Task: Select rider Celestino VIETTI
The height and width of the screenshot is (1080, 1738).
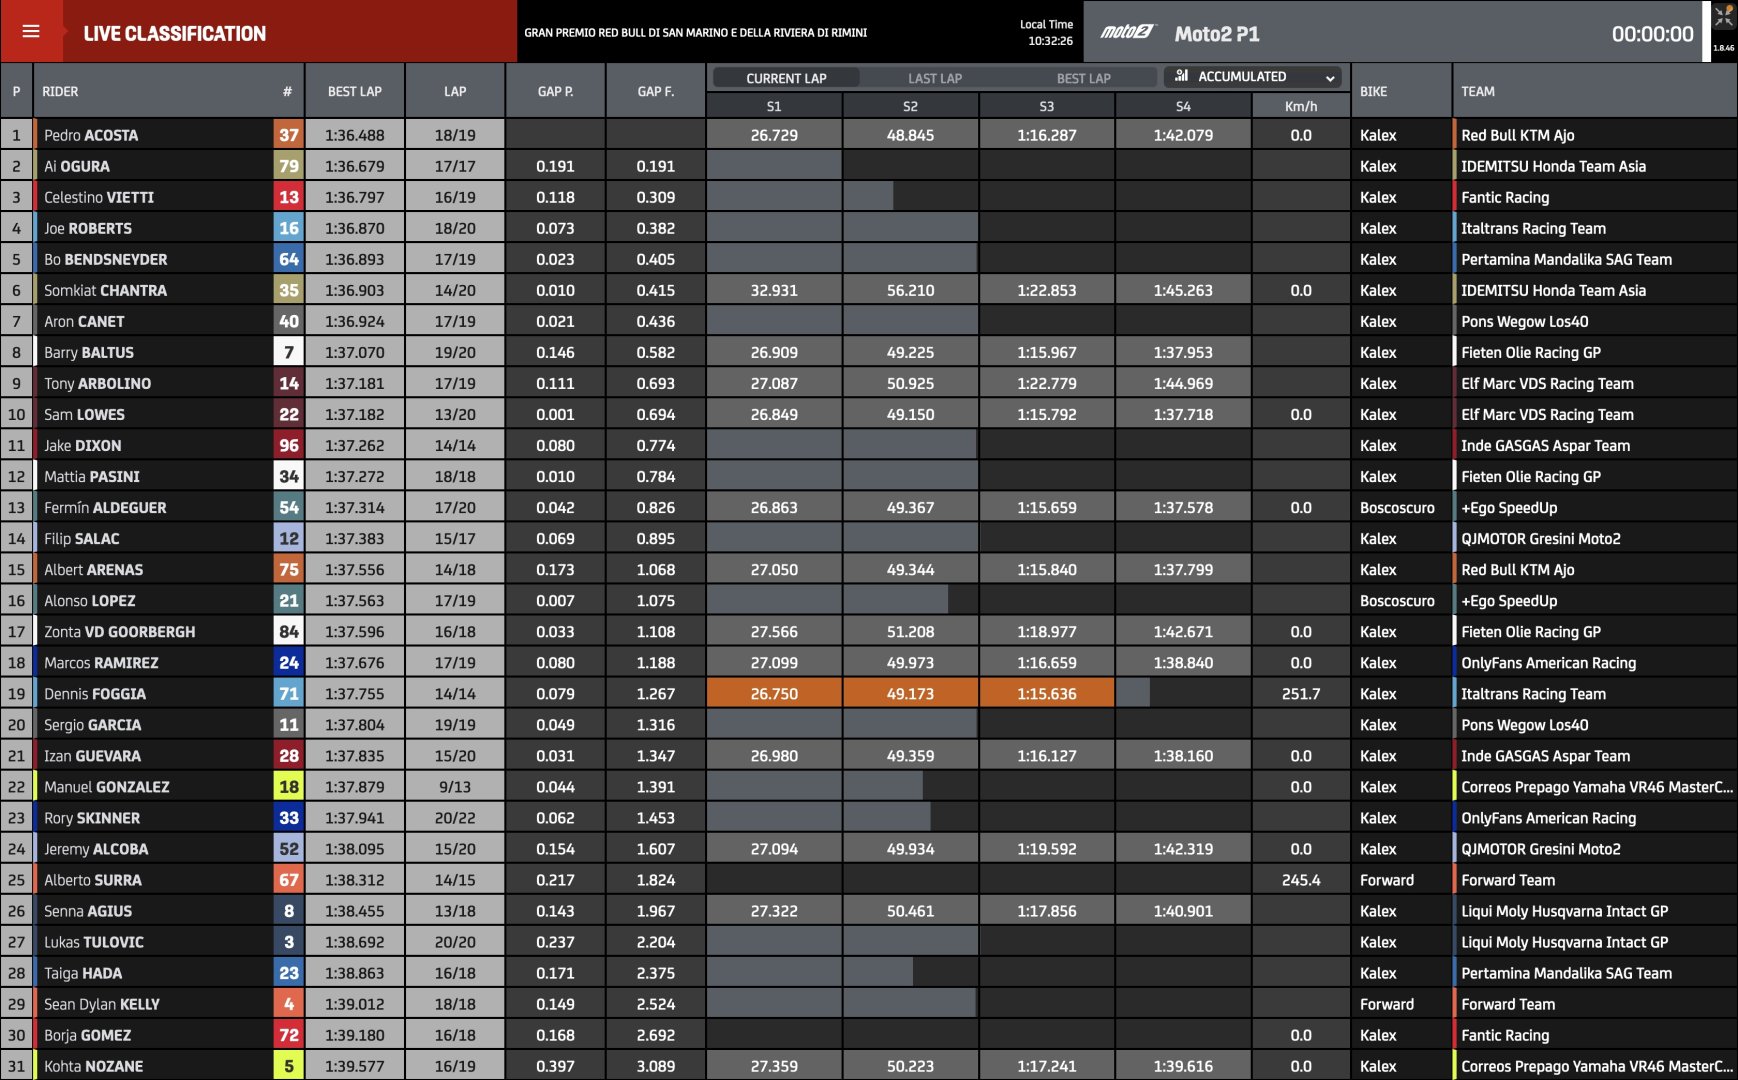Action: tap(99, 197)
